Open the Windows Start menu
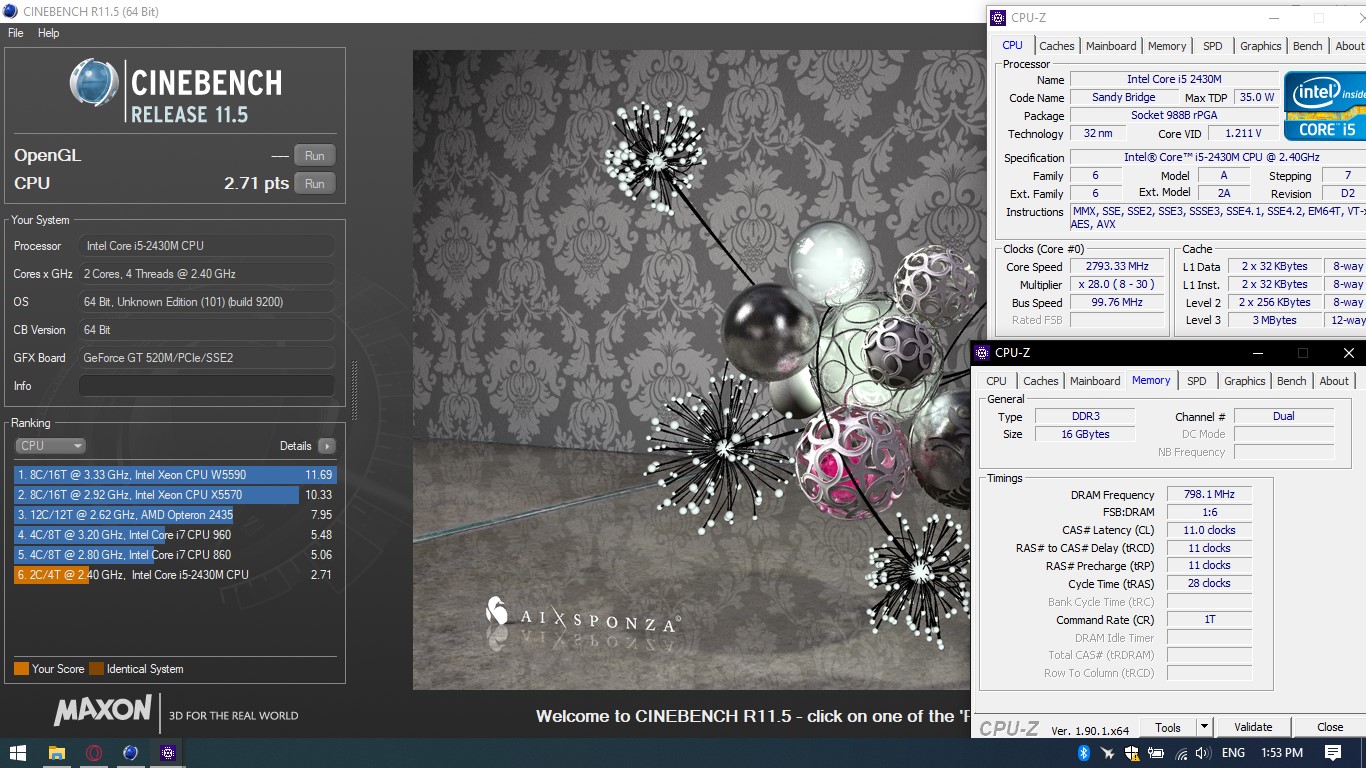Viewport: 1366px width, 768px height. tap(18, 753)
